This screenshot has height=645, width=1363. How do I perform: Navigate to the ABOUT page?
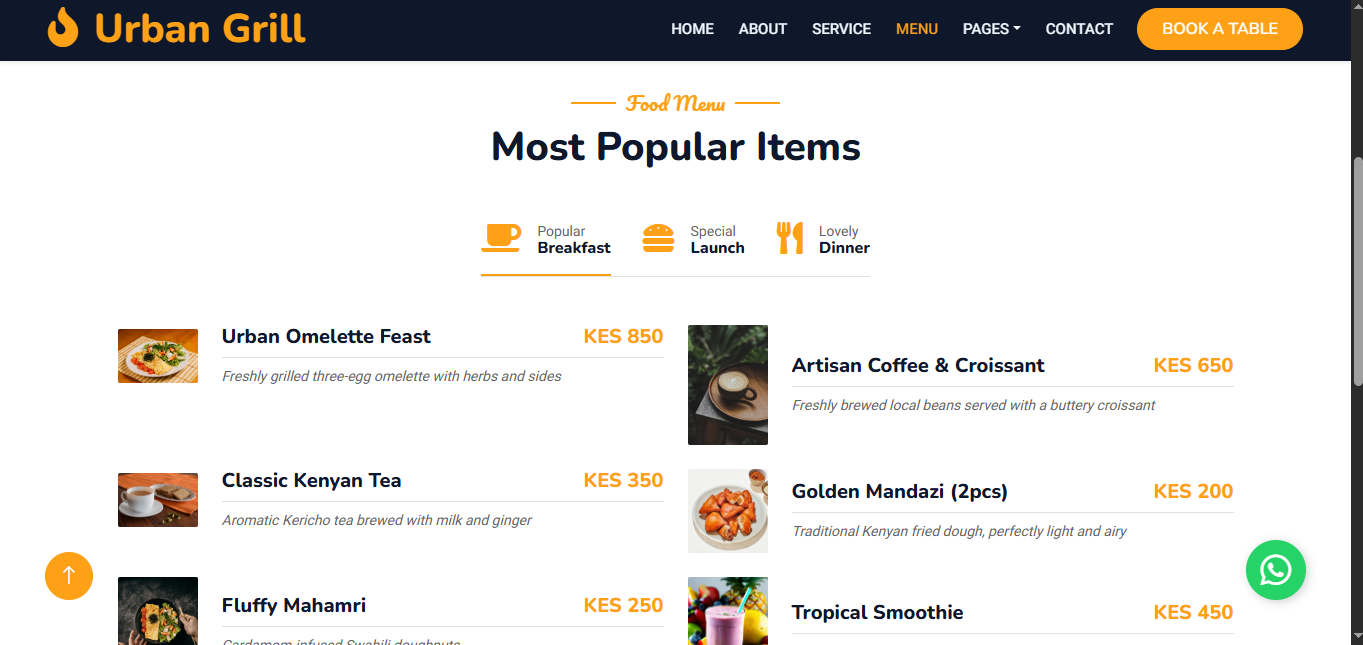762,28
